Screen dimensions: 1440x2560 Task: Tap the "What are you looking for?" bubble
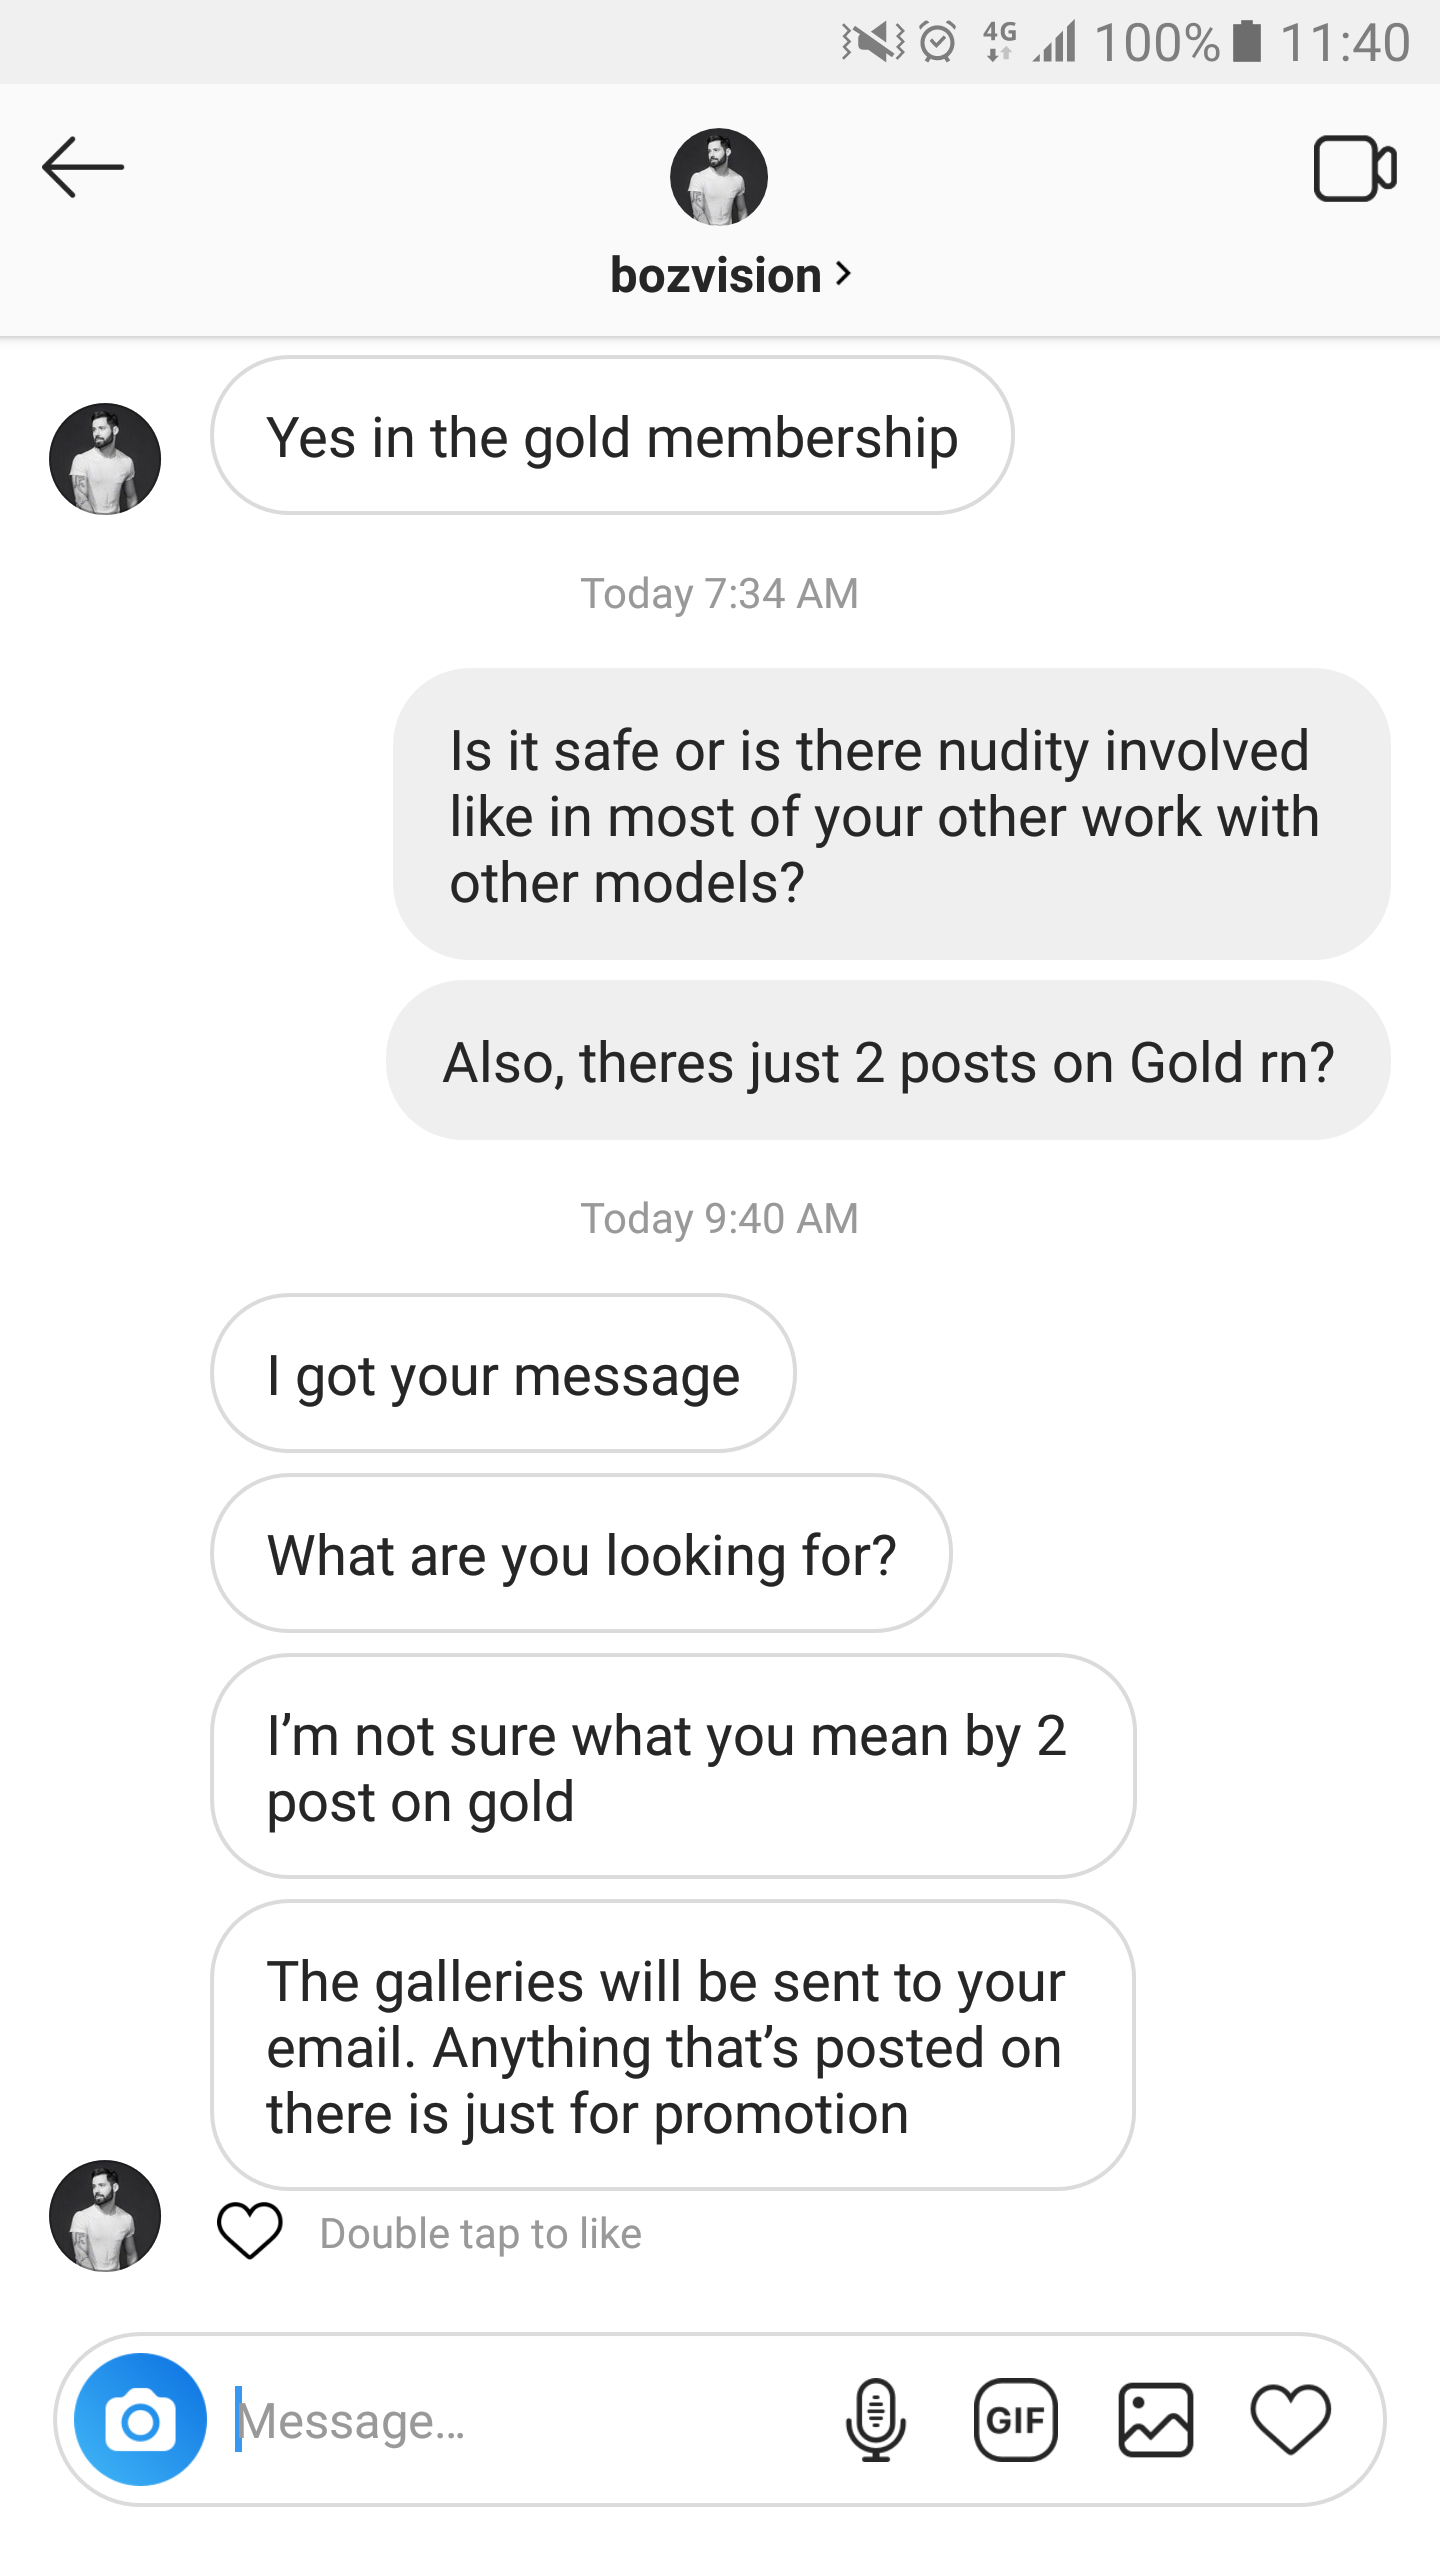581,1554
